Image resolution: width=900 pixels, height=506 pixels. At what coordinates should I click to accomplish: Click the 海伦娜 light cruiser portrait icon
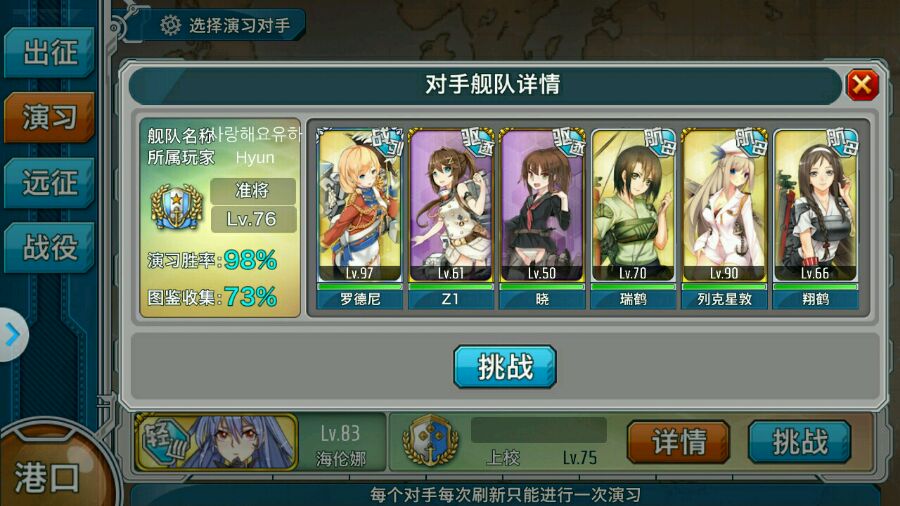[217, 442]
